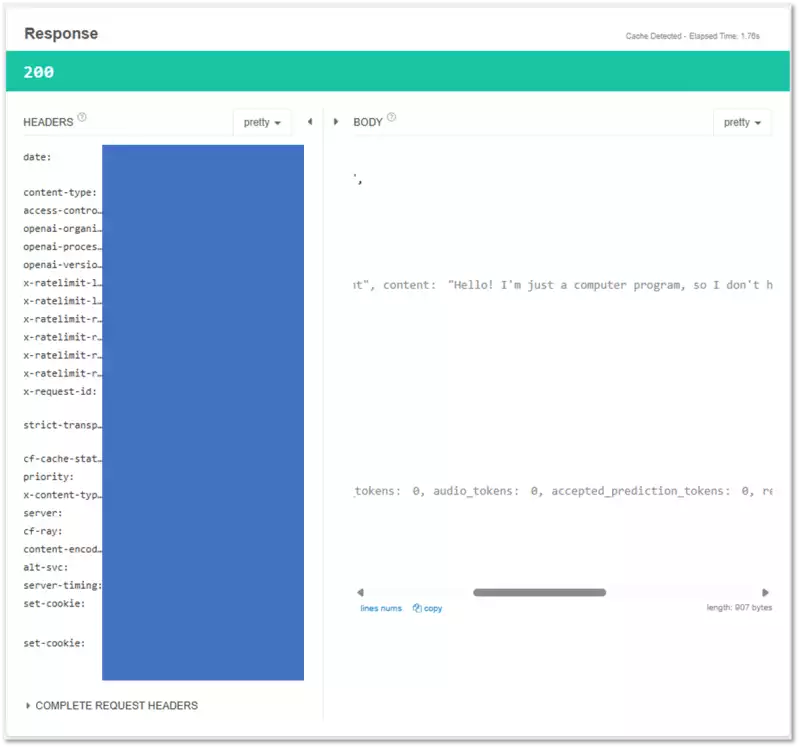Viewport: 800px width, 748px height.
Task: Select the date: header name
Action: point(37,157)
